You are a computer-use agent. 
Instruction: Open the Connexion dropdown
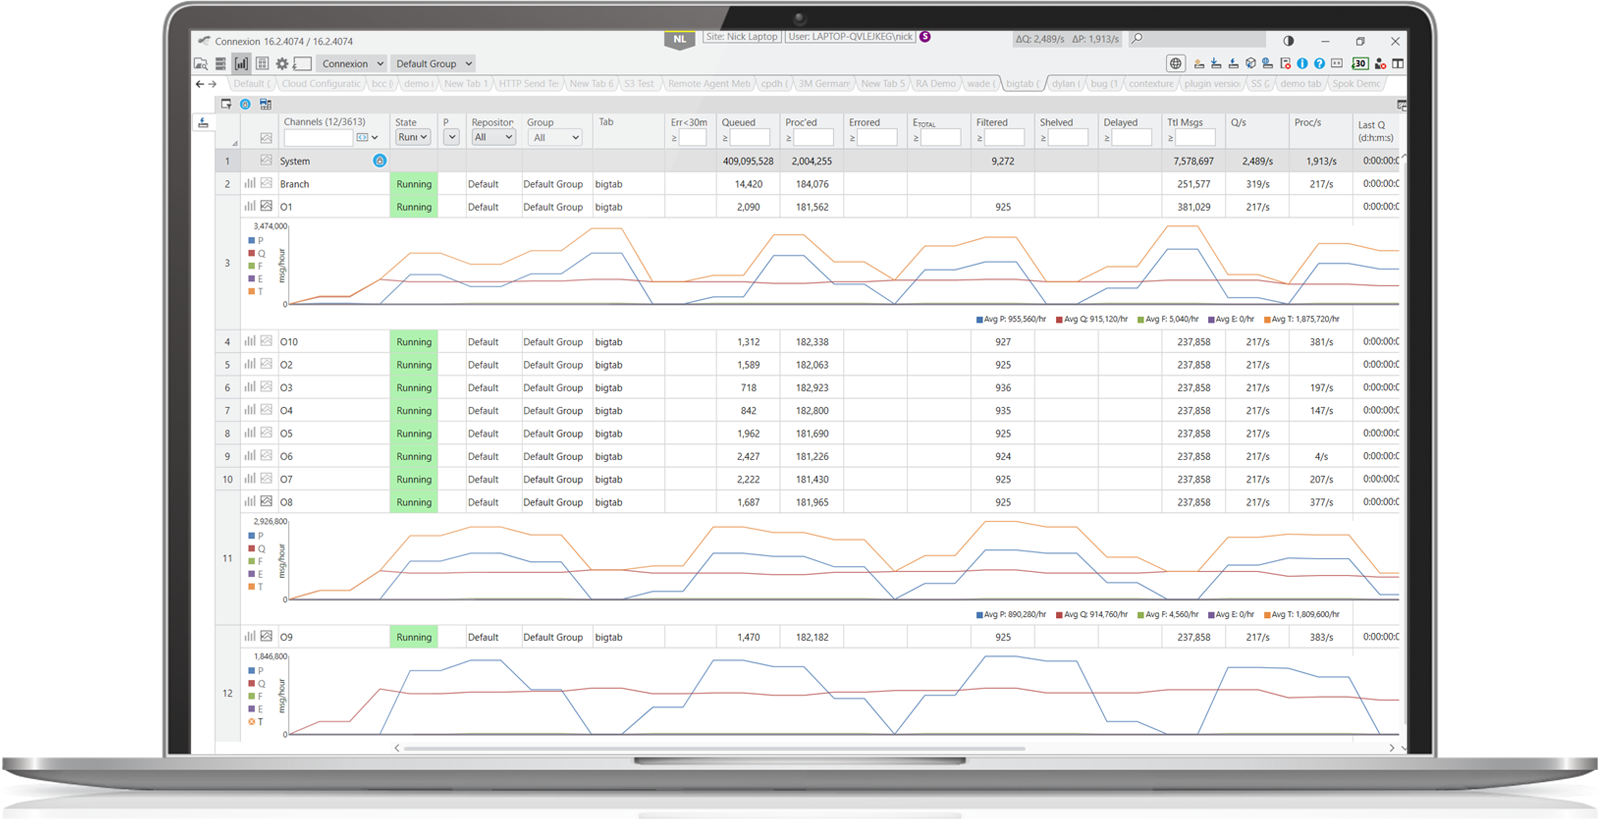352,64
